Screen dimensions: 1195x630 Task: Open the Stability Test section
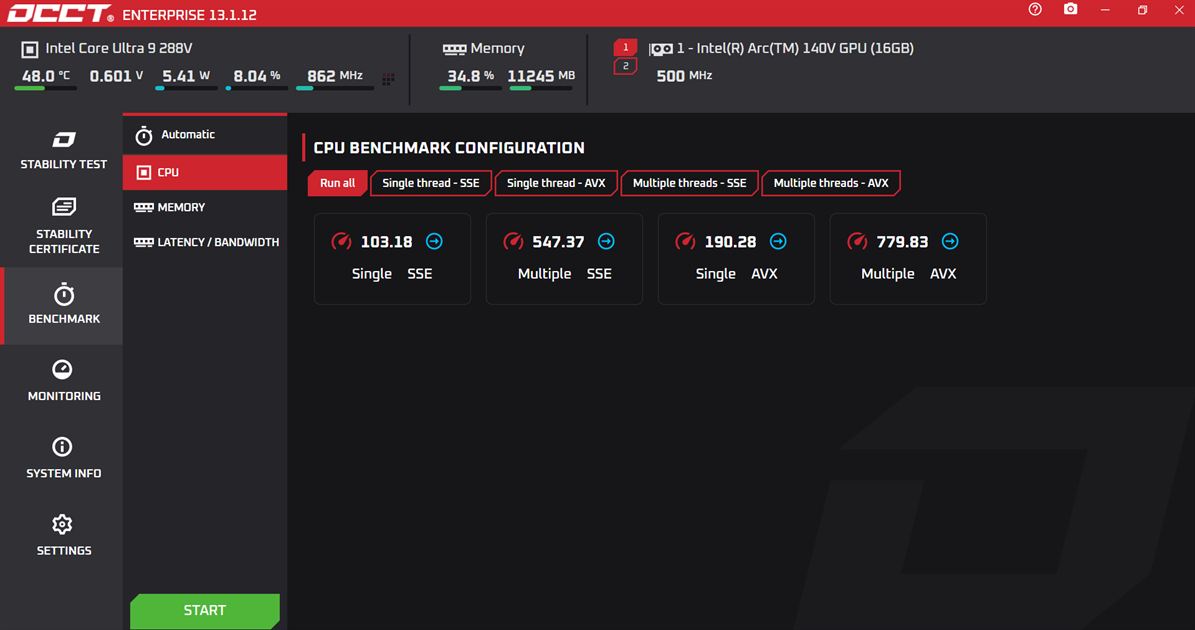tap(63, 151)
